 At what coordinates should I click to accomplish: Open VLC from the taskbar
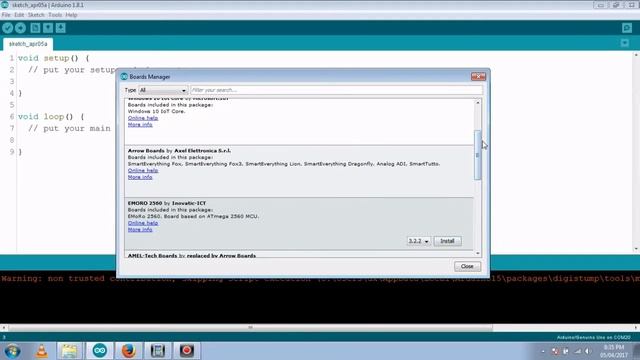click(41, 351)
